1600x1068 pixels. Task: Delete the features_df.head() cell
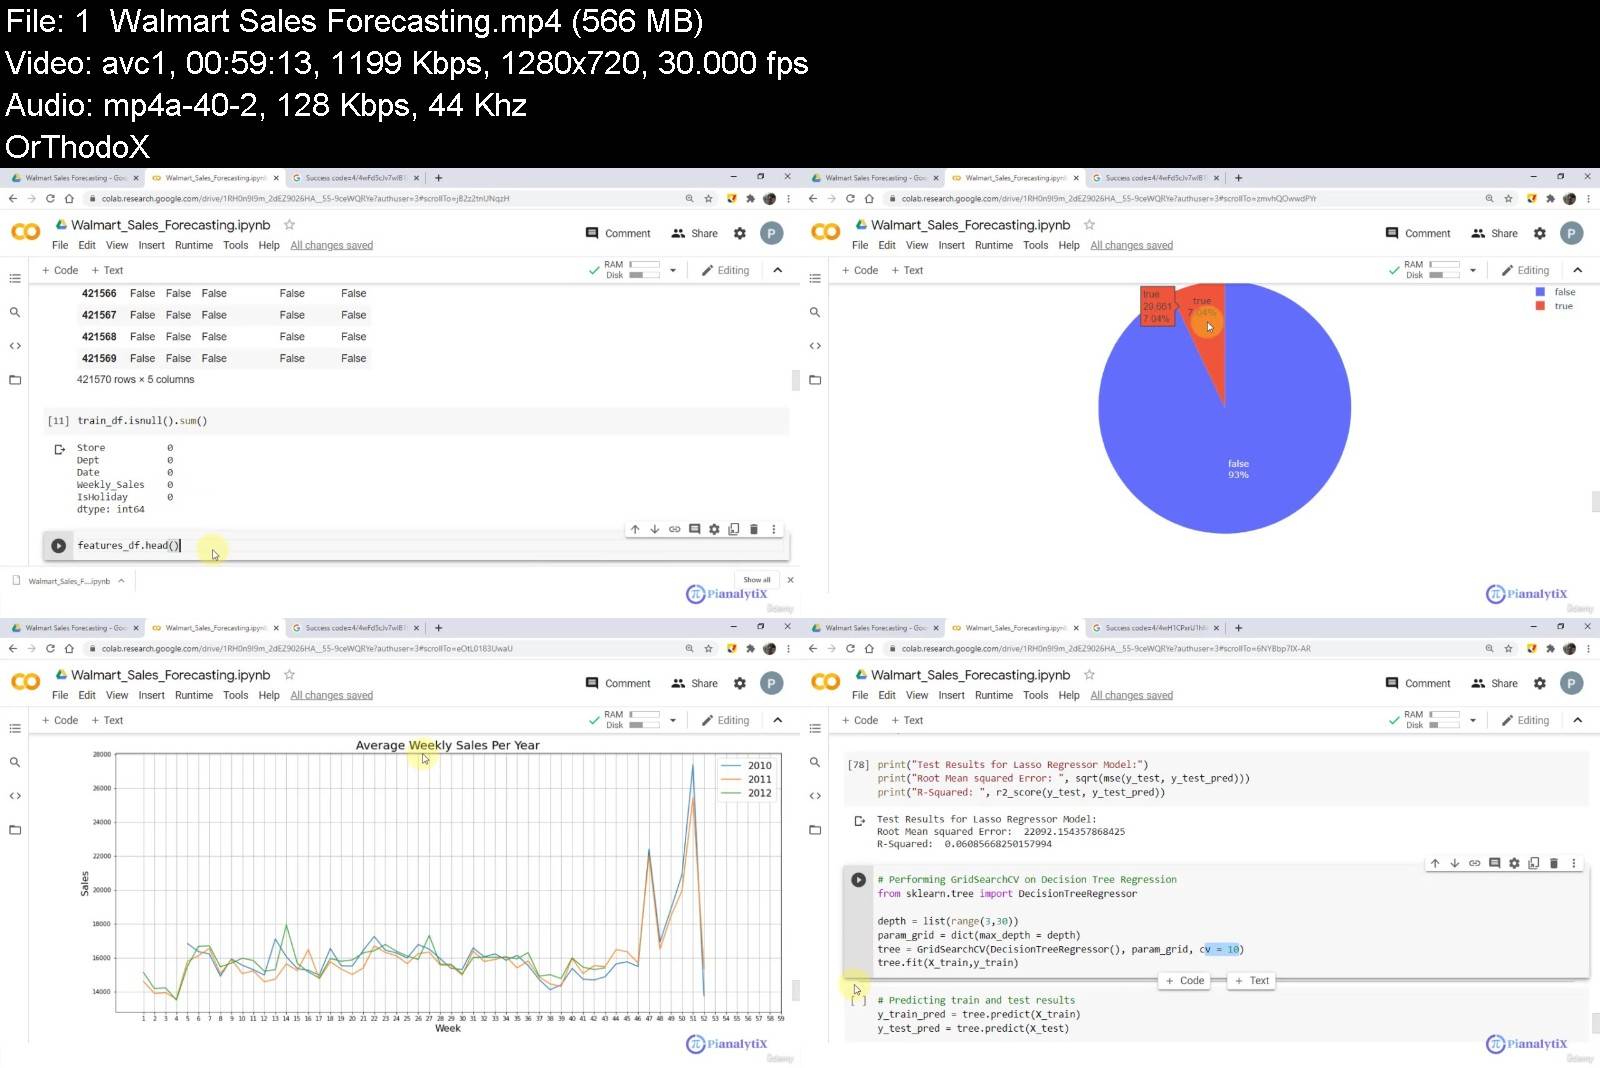pos(754,529)
